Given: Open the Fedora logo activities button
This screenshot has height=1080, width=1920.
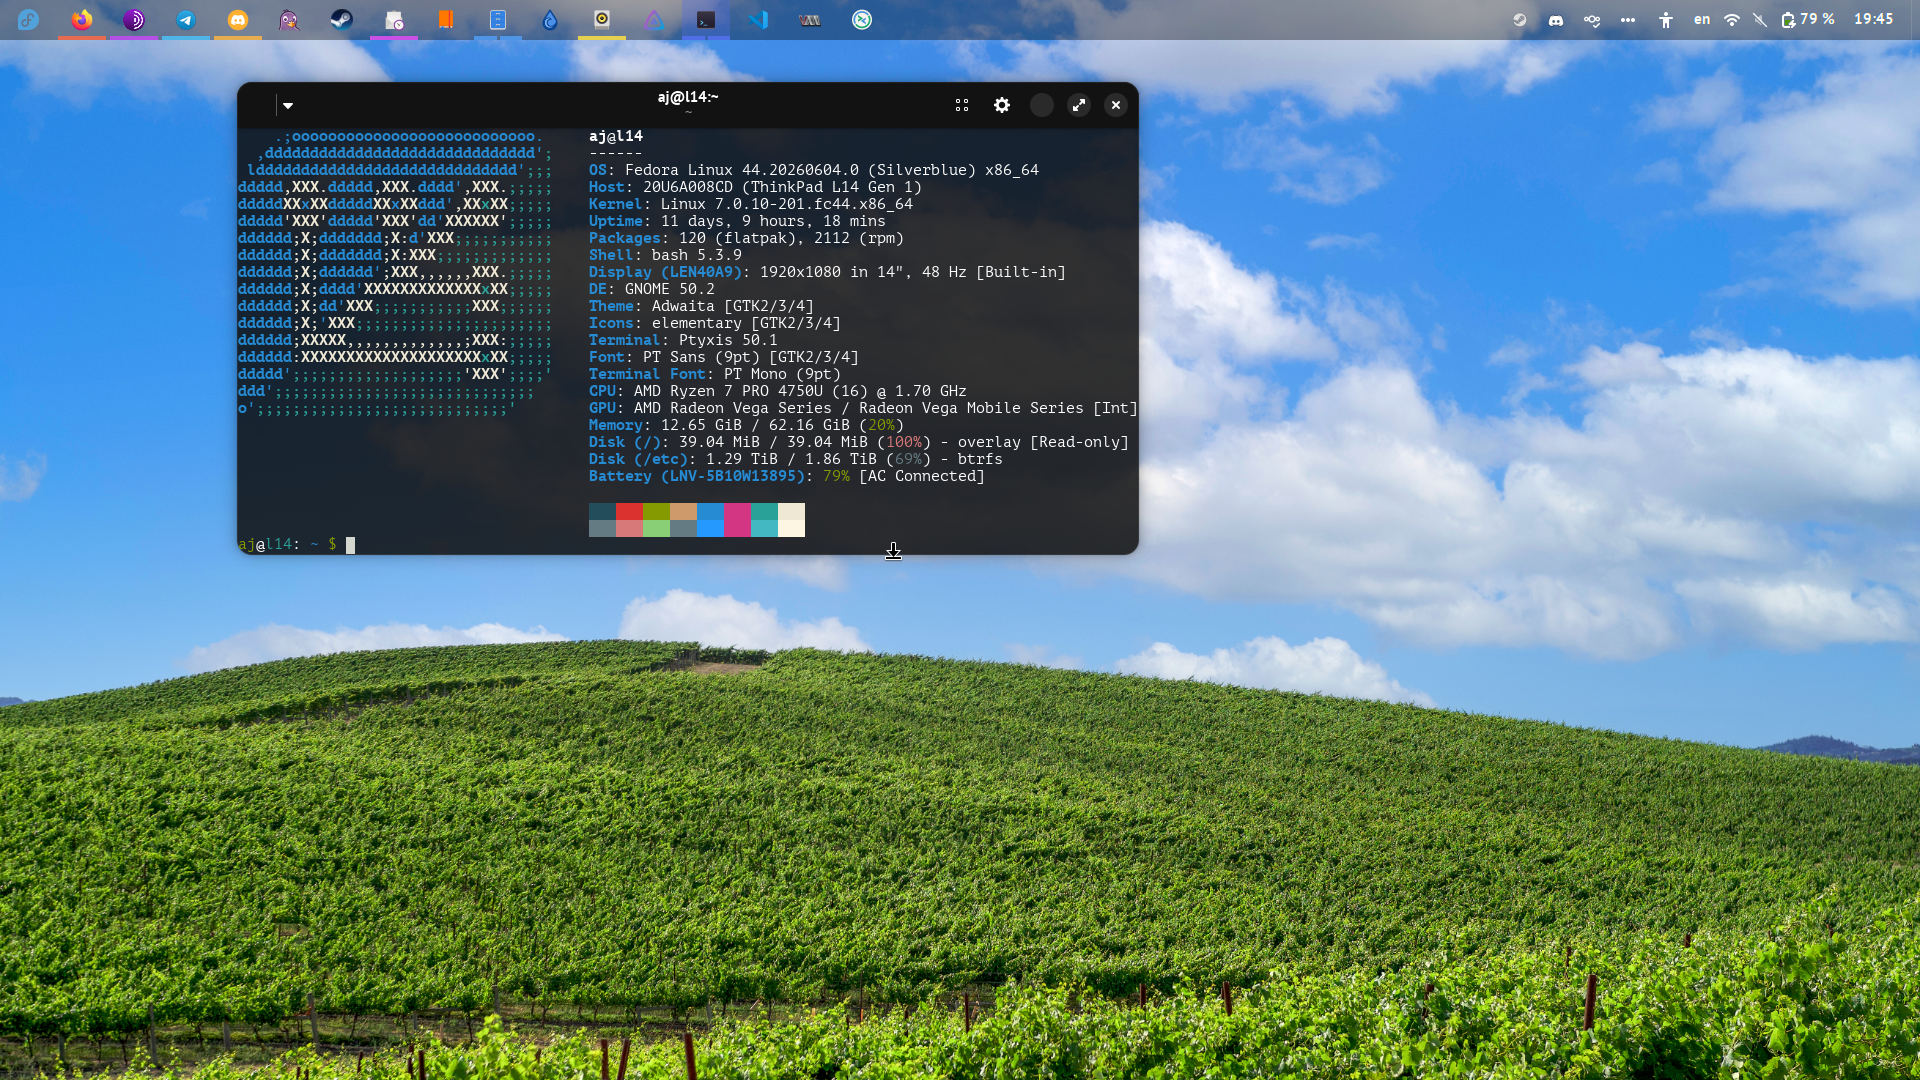Looking at the screenshot, I should tap(28, 20).
